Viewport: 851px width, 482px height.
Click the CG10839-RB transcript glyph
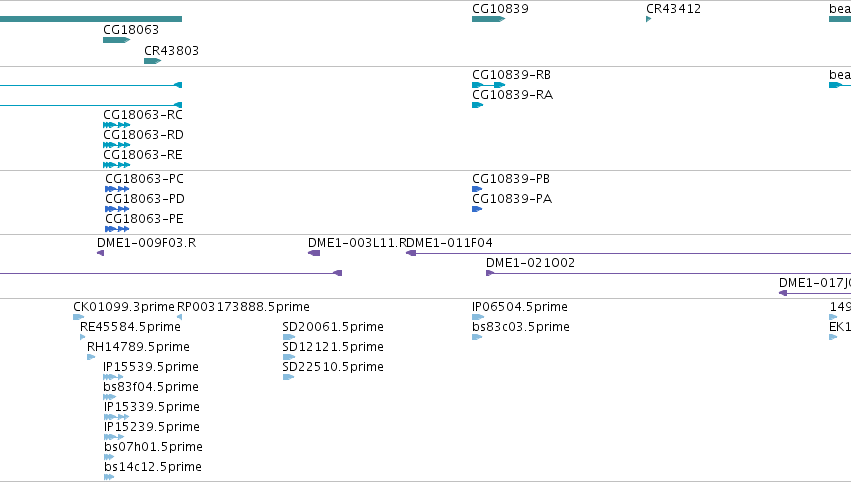(x=488, y=85)
